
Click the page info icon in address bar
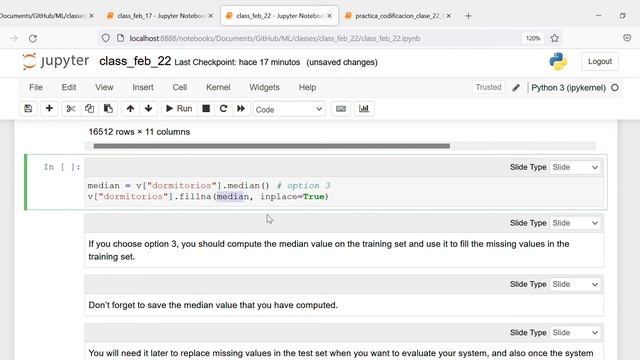(120, 38)
